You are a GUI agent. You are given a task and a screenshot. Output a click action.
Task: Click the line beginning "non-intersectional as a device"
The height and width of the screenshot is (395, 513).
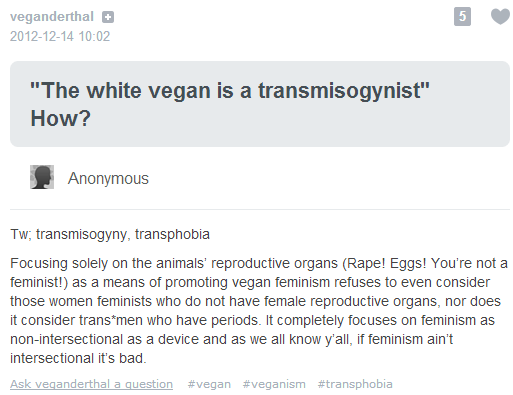(231, 339)
